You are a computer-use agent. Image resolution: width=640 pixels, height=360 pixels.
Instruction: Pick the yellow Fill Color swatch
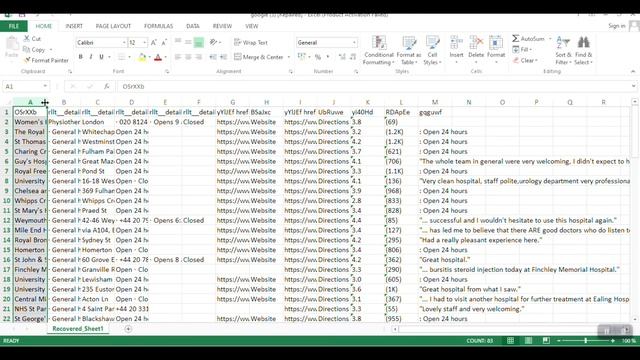[x=142, y=57]
